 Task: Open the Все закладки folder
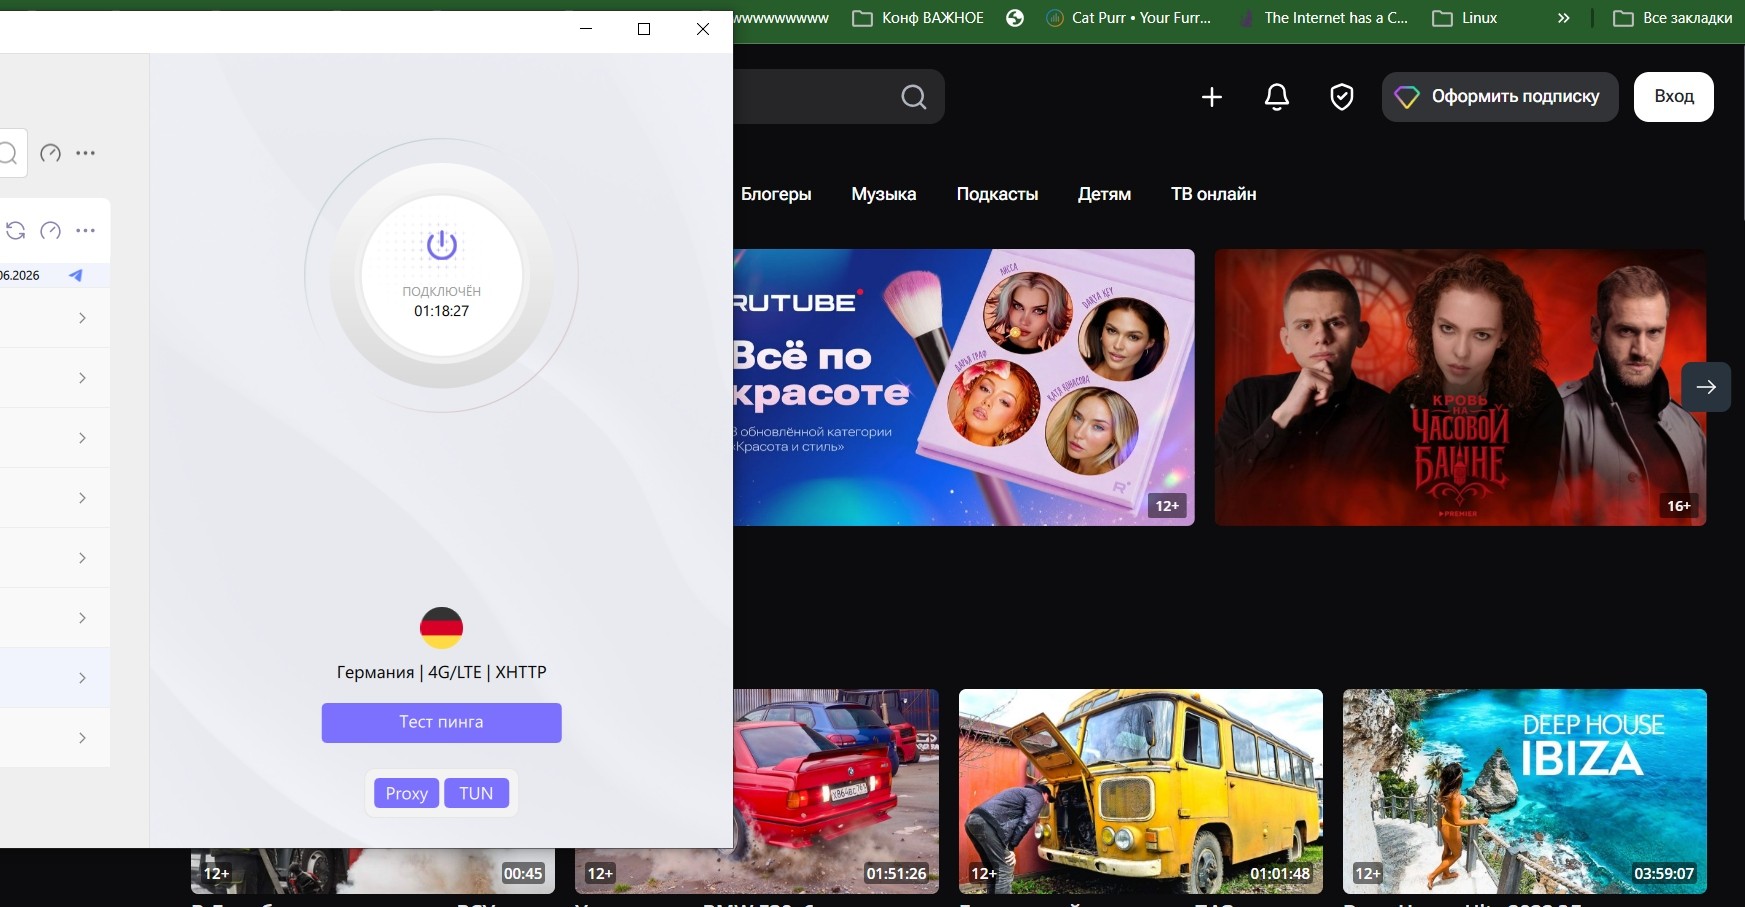point(1673,18)
